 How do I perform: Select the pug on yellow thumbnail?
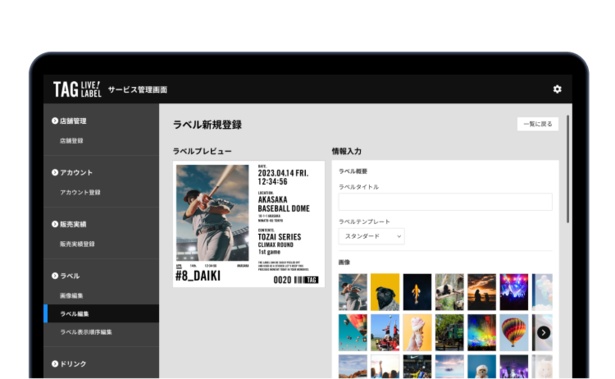pos(385,292)
